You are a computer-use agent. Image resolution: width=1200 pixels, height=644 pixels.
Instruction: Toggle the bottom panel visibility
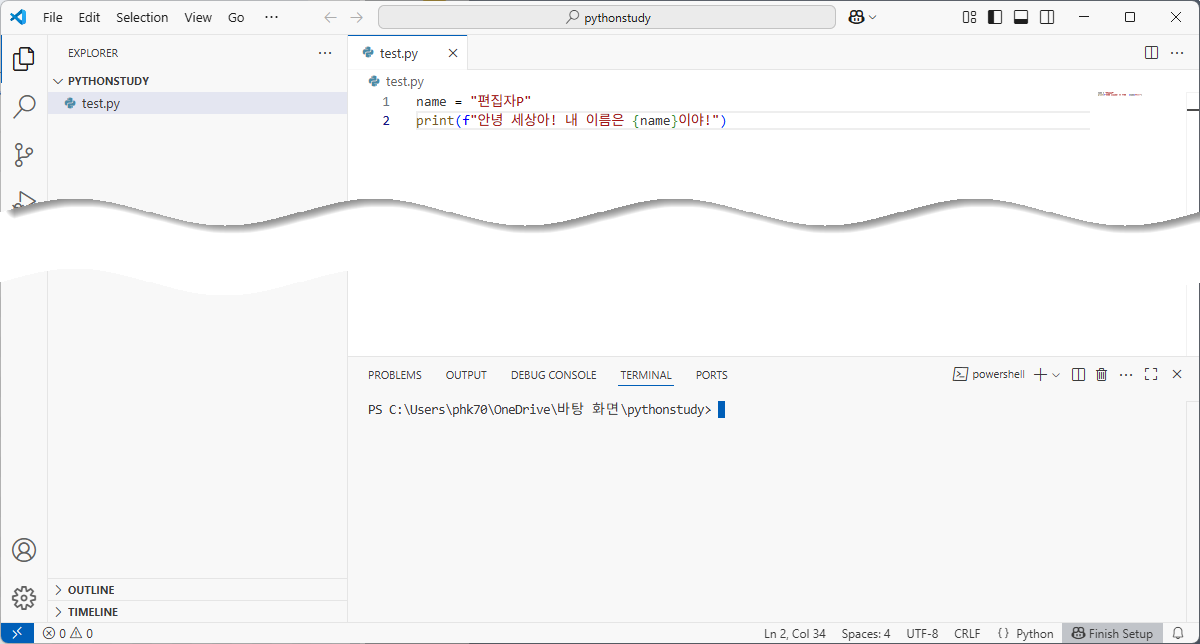(x=1021, y=17)
